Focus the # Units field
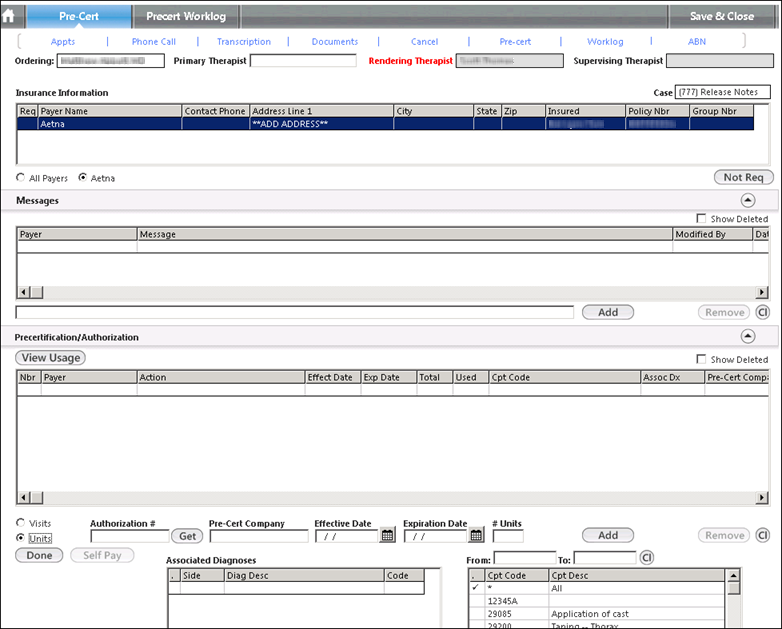 [x=508, y=536]
